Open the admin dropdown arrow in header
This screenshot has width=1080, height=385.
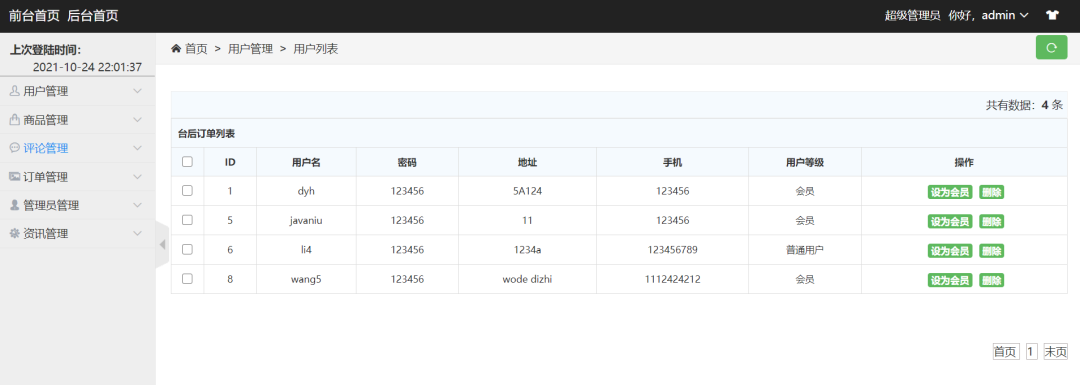pos(1024,15)
